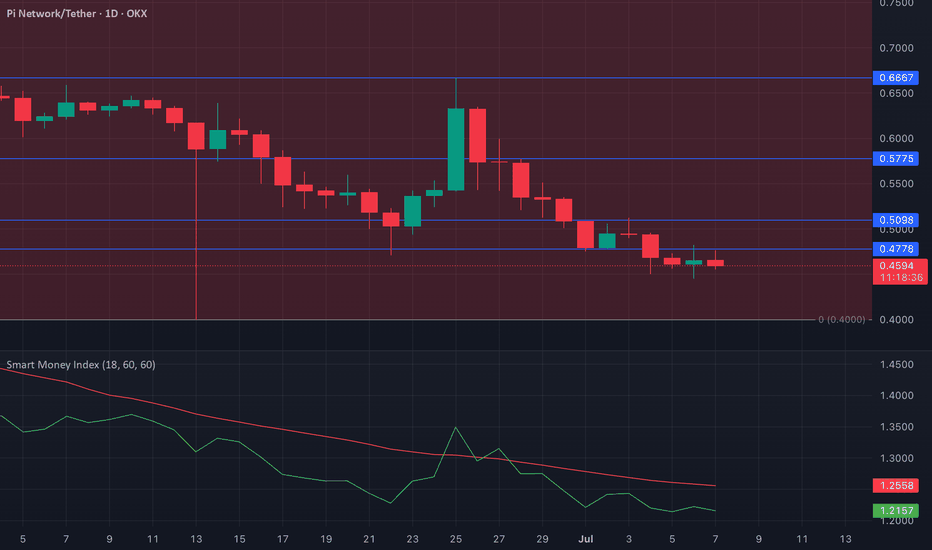This screenshot has width=932, height=550.
Task: Click the Pi Network/Tether chart title
Action: pyautogui.click(x=77, y=13)
